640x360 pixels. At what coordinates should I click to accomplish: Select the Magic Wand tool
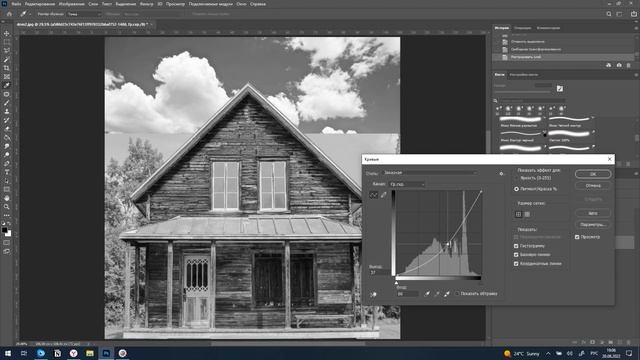7,59
